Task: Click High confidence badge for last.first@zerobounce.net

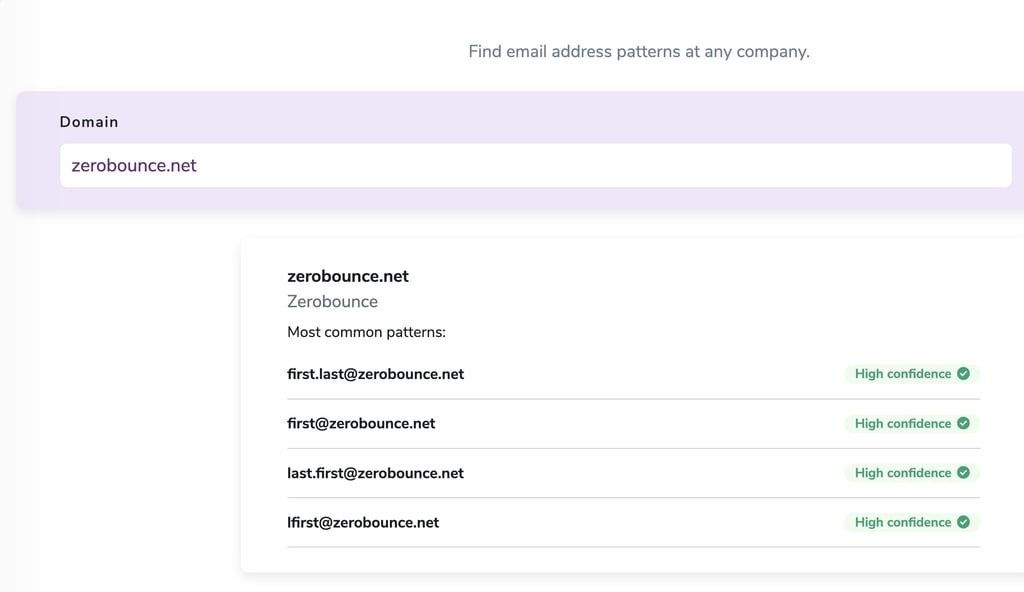Action: tap(912, 472)
